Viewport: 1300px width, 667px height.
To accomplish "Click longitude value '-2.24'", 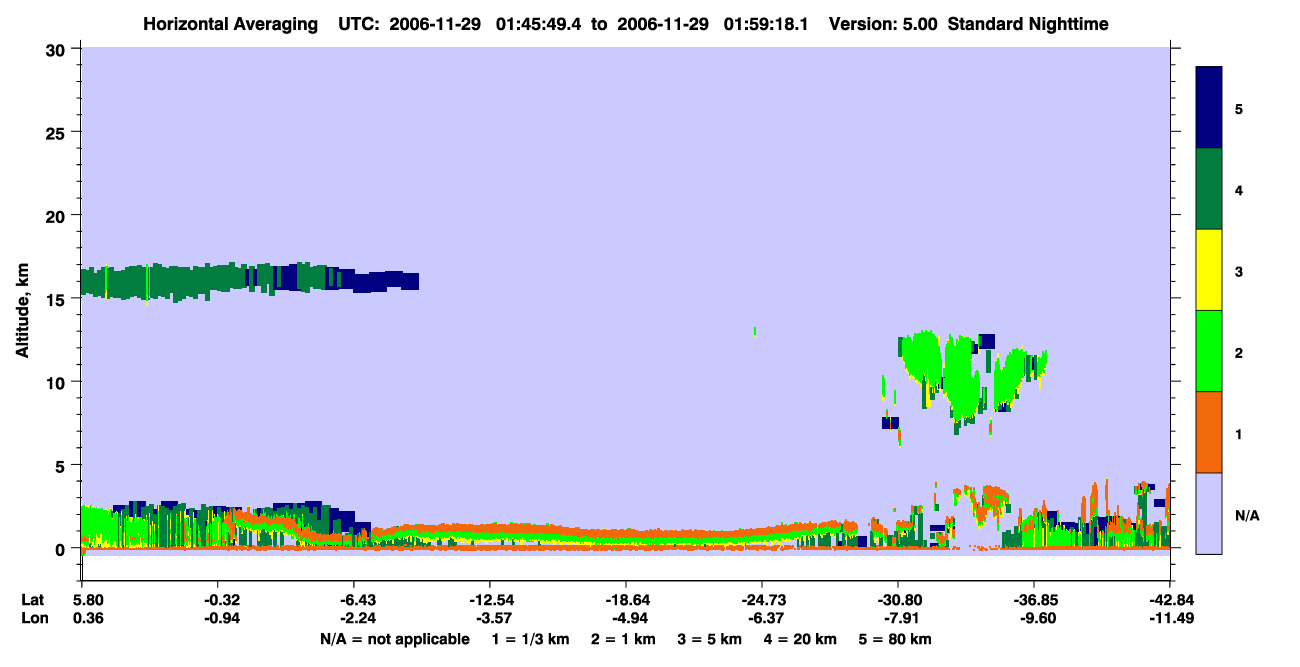I will tap(359, 618).
